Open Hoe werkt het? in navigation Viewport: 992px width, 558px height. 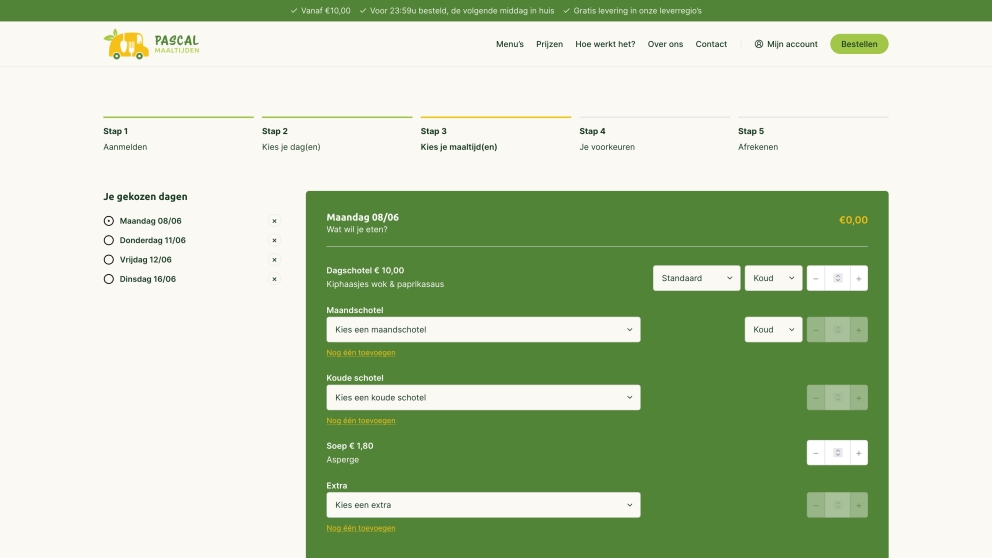pyautogui.click(x=605, y=44)
